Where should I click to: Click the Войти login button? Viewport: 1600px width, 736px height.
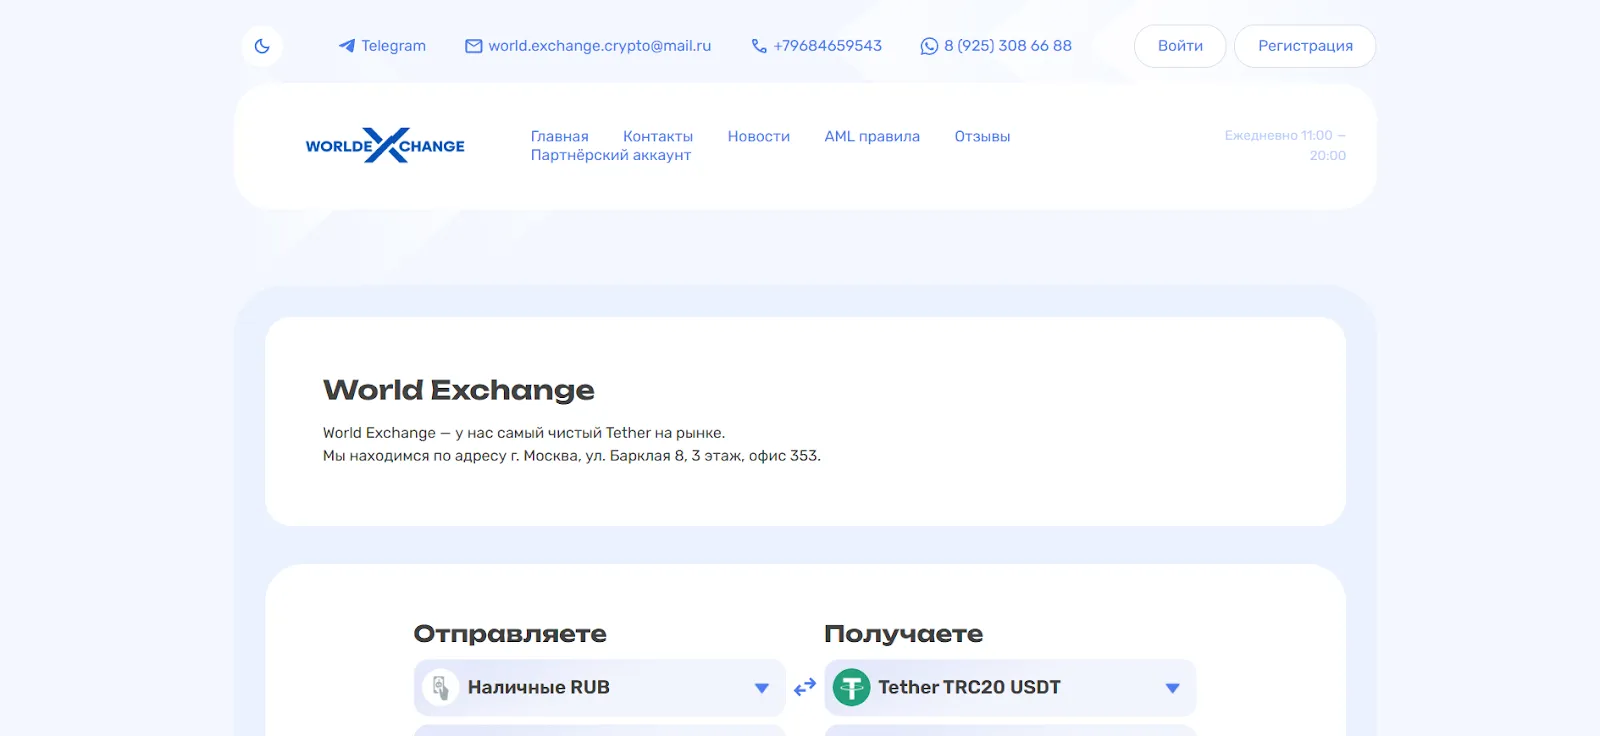1180,46
